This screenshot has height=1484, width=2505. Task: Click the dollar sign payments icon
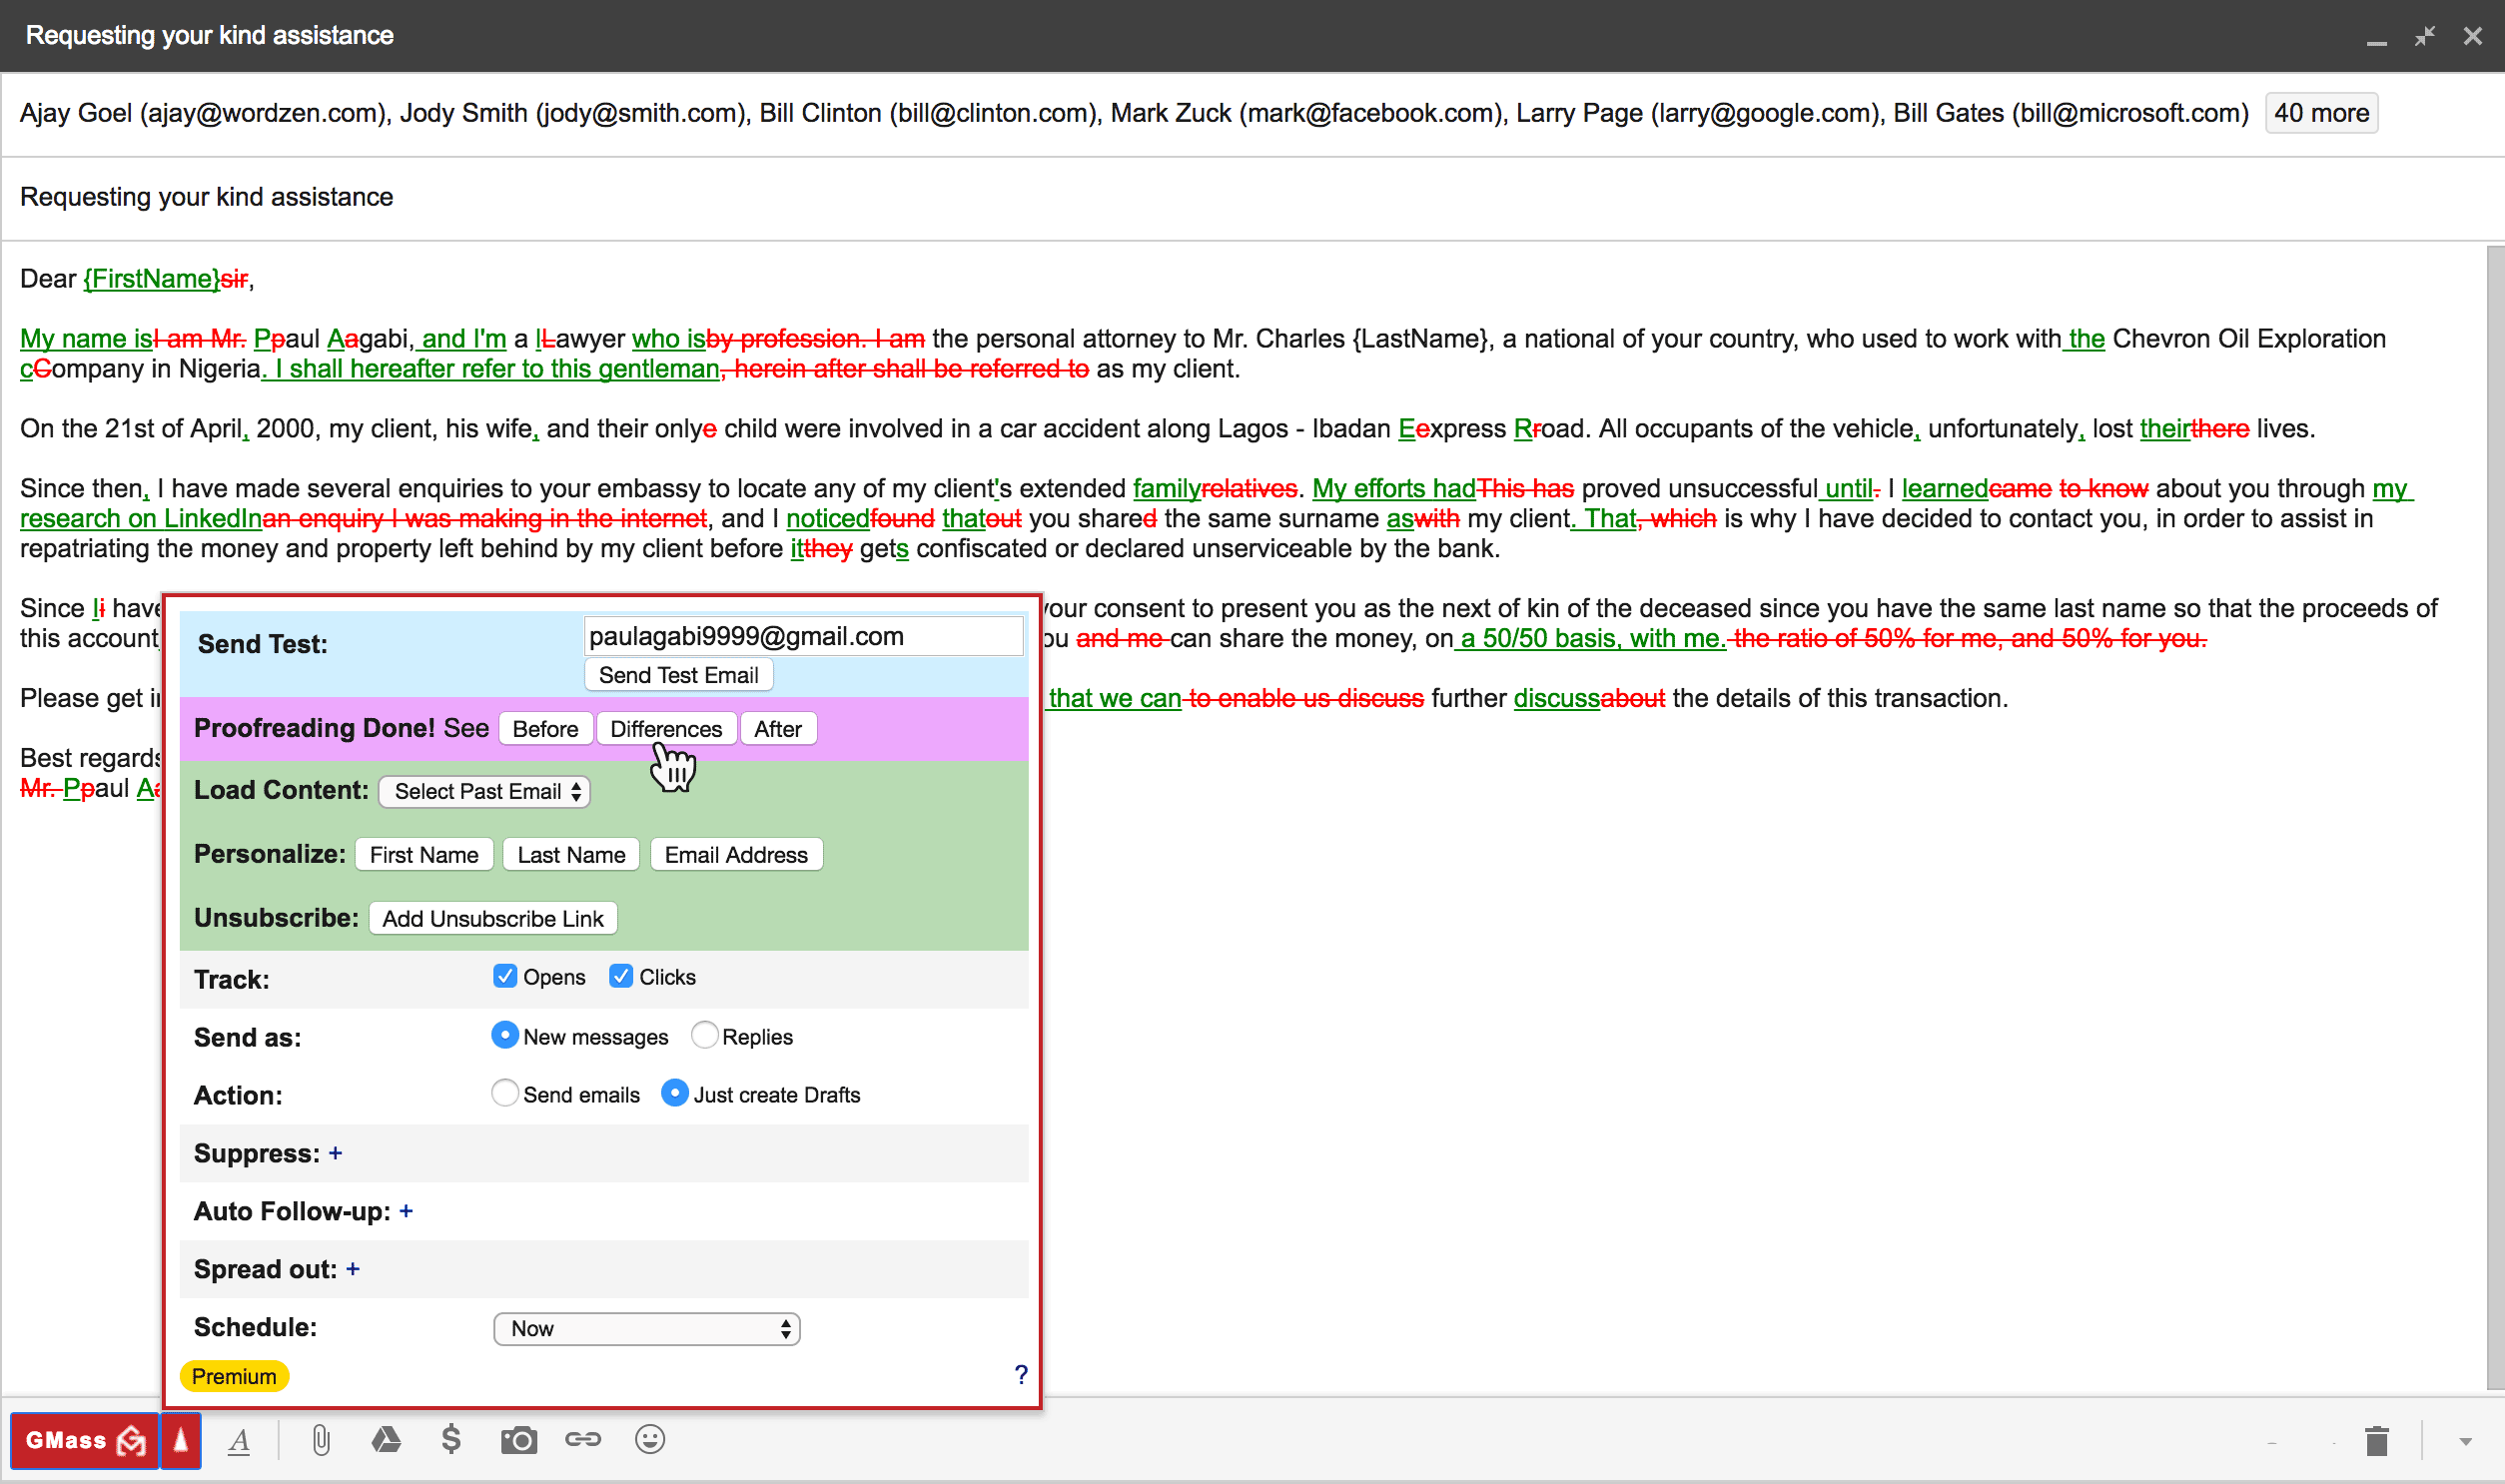click(x=452, y=1440)
